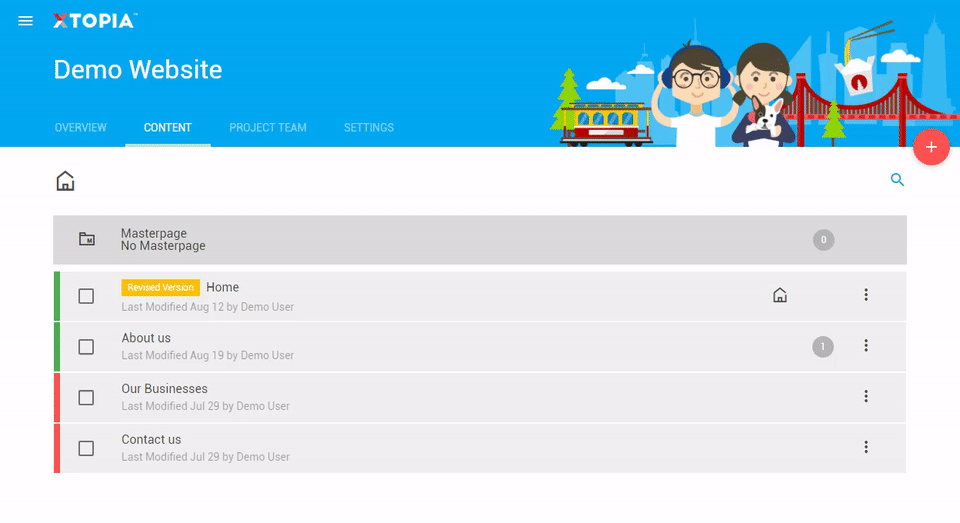Open more options for Home page
Screen dimensions: 960x523
click(x=866, y=295)
